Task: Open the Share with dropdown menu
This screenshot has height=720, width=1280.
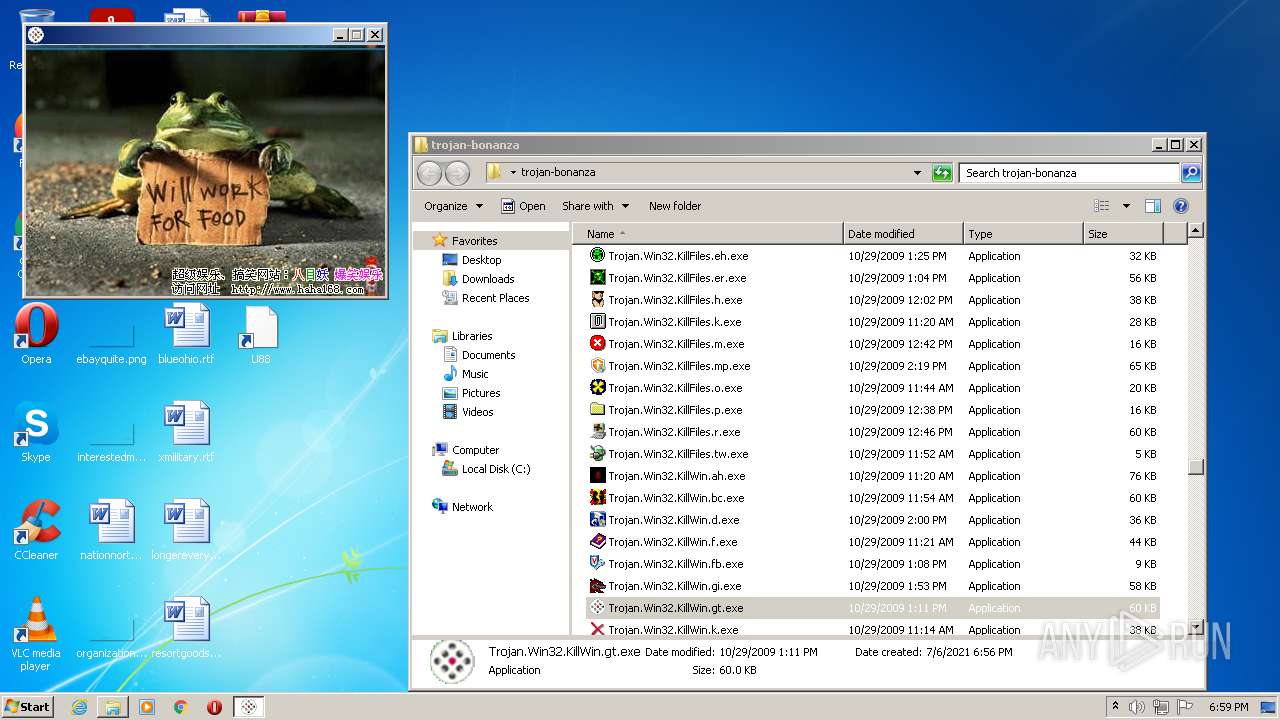Action: pos(595,206)
